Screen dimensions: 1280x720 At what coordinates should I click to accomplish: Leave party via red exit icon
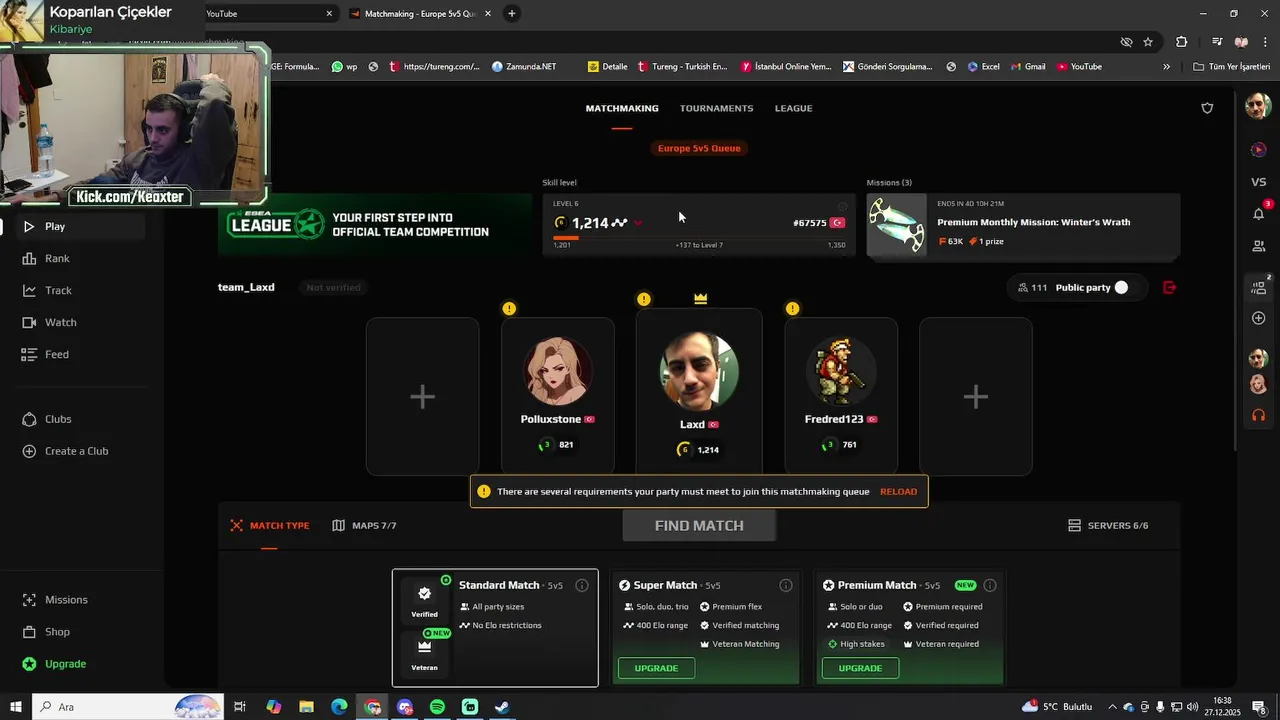click(1169, 287)
